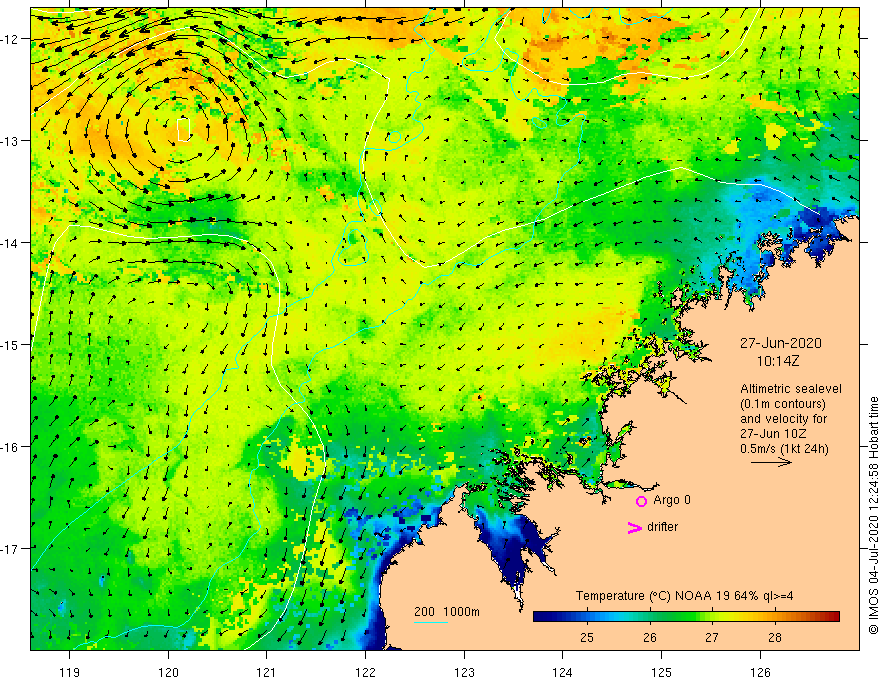Click the 'velocity for' legend line
The width and height of the screenshot is (880, 680).
(783, 419)
